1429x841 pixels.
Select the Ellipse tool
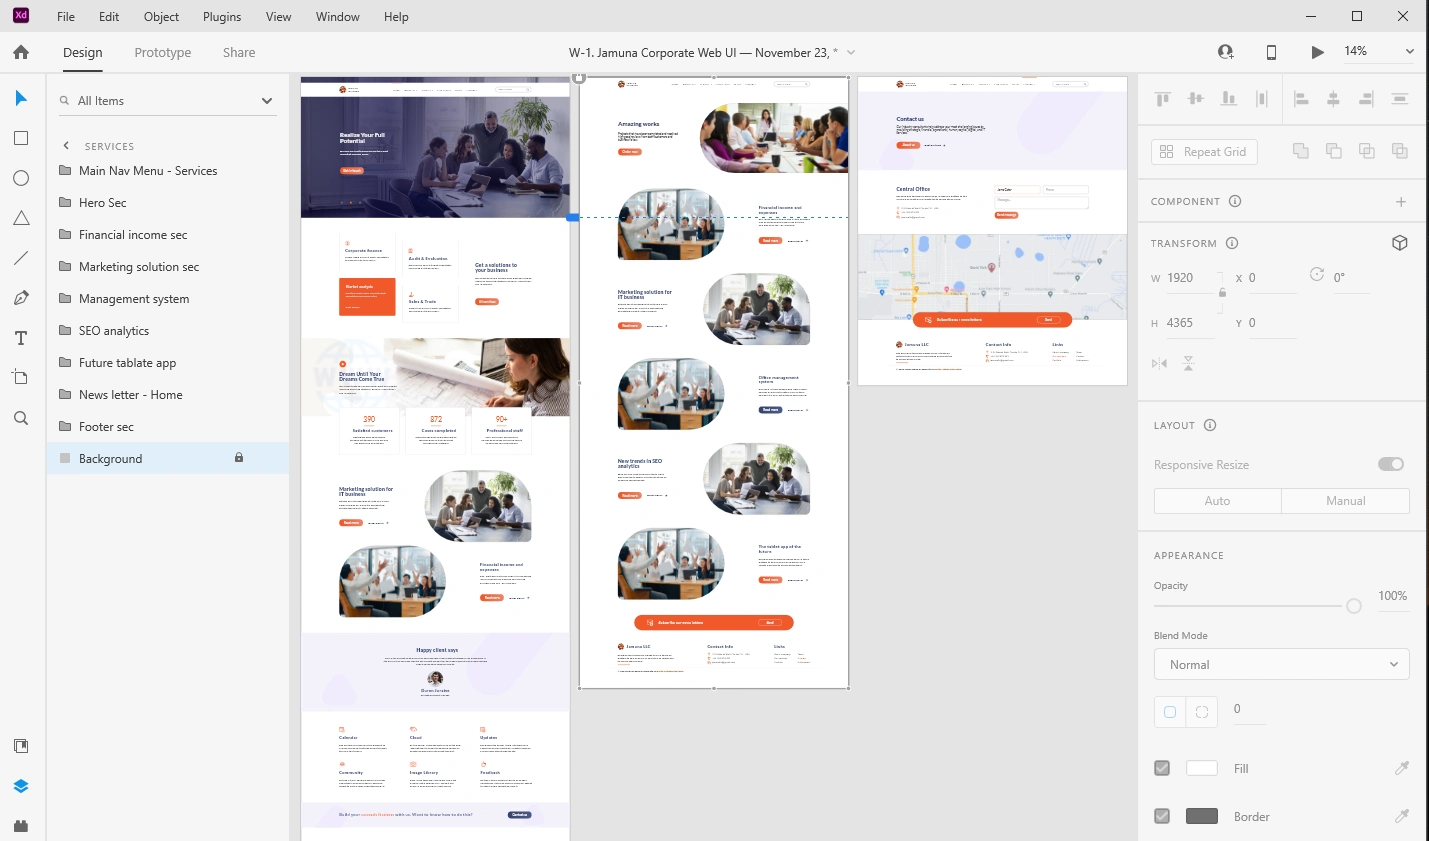coord(21,178)
